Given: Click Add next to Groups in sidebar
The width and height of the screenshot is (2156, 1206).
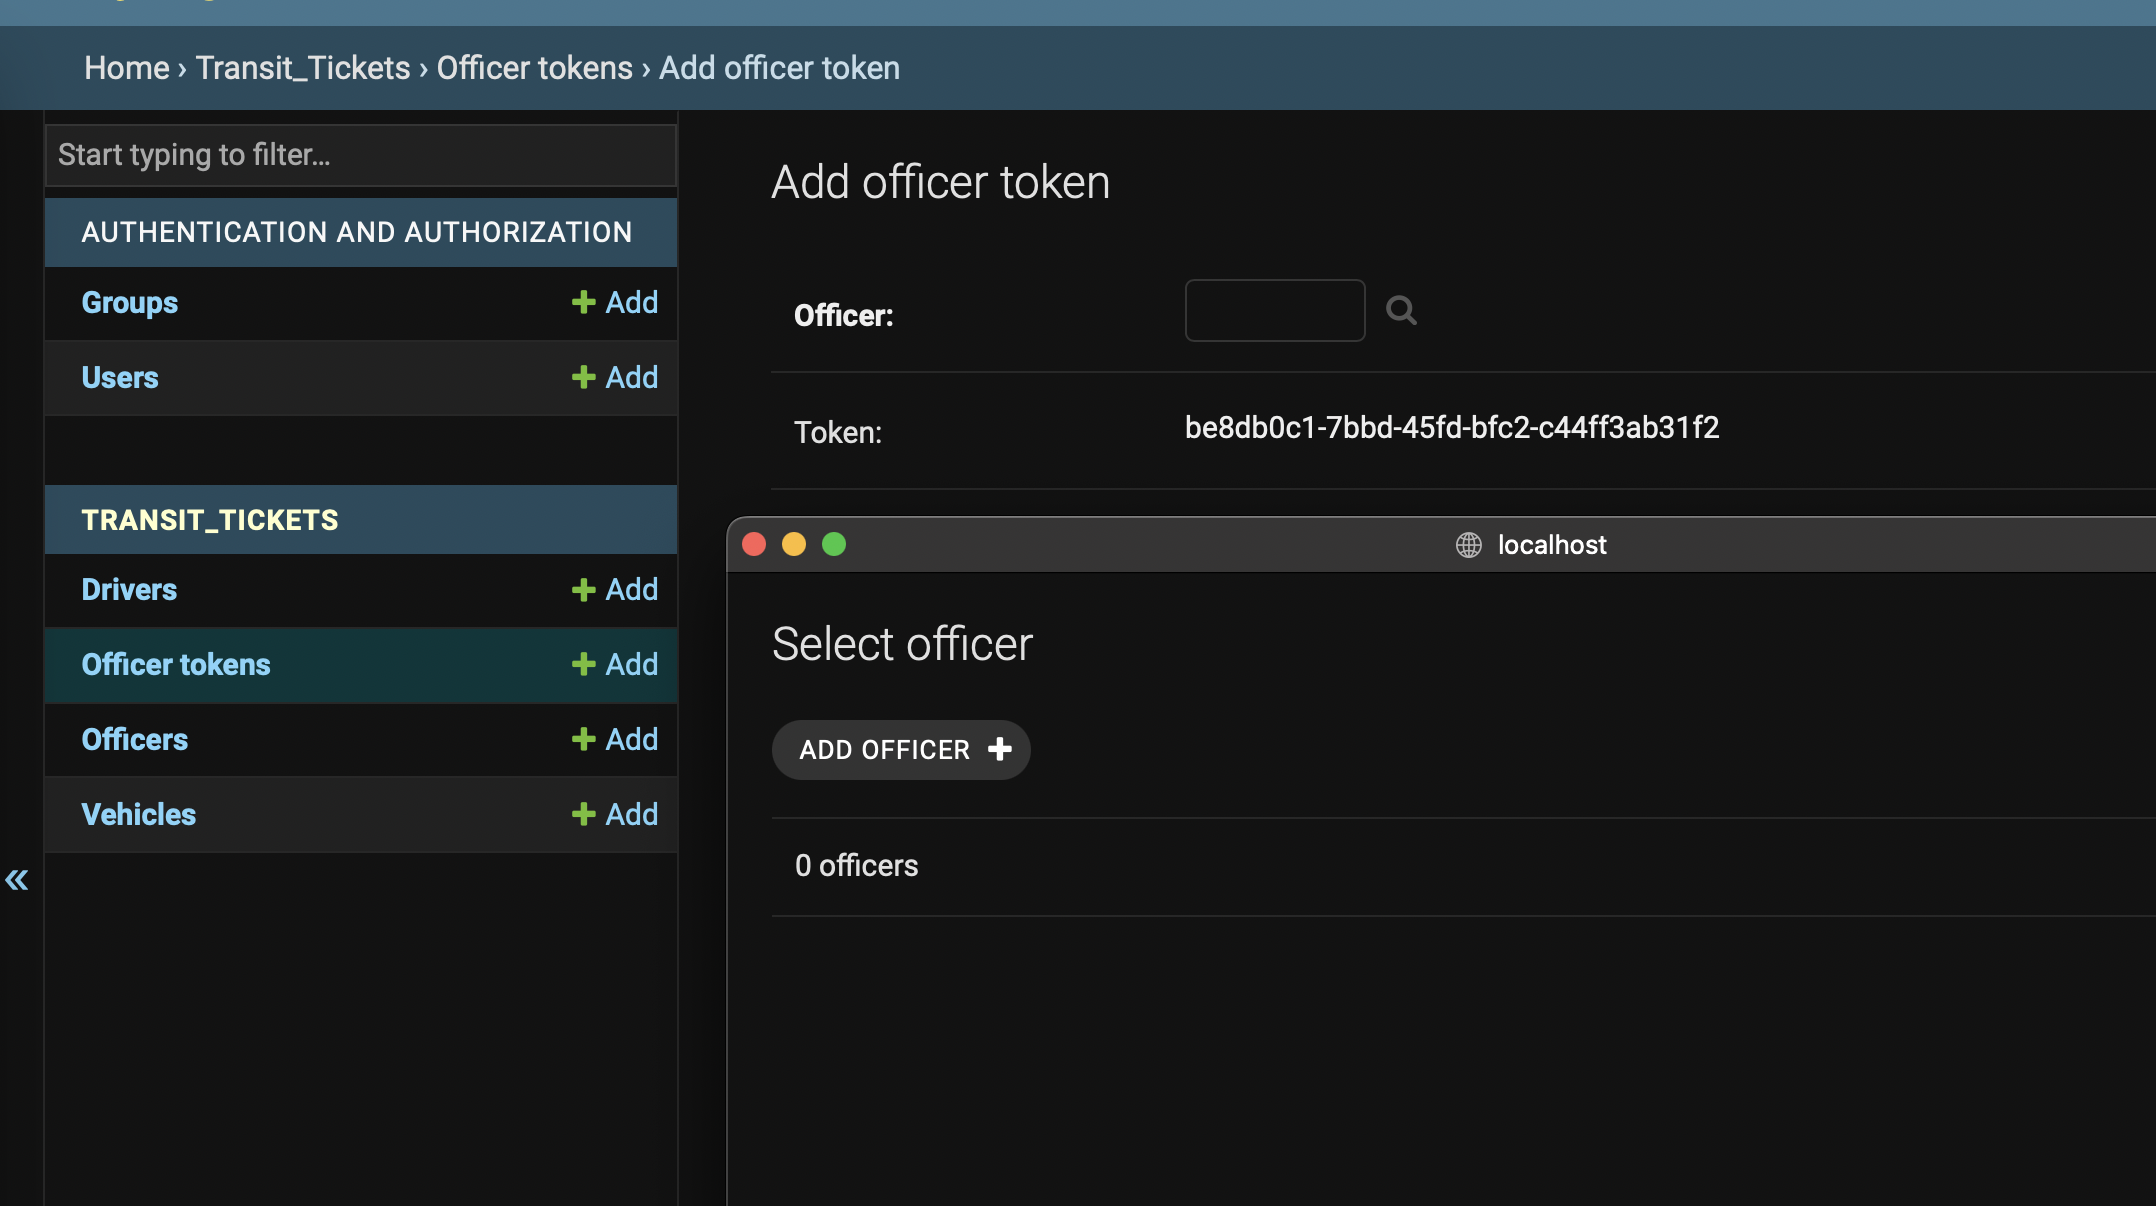Looking at the screenshot, I should click(x=615, y=302).
